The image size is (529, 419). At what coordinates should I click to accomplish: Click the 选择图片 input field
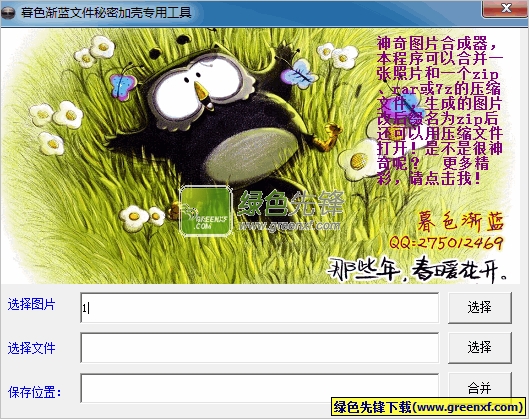click(x=260, y=308)
